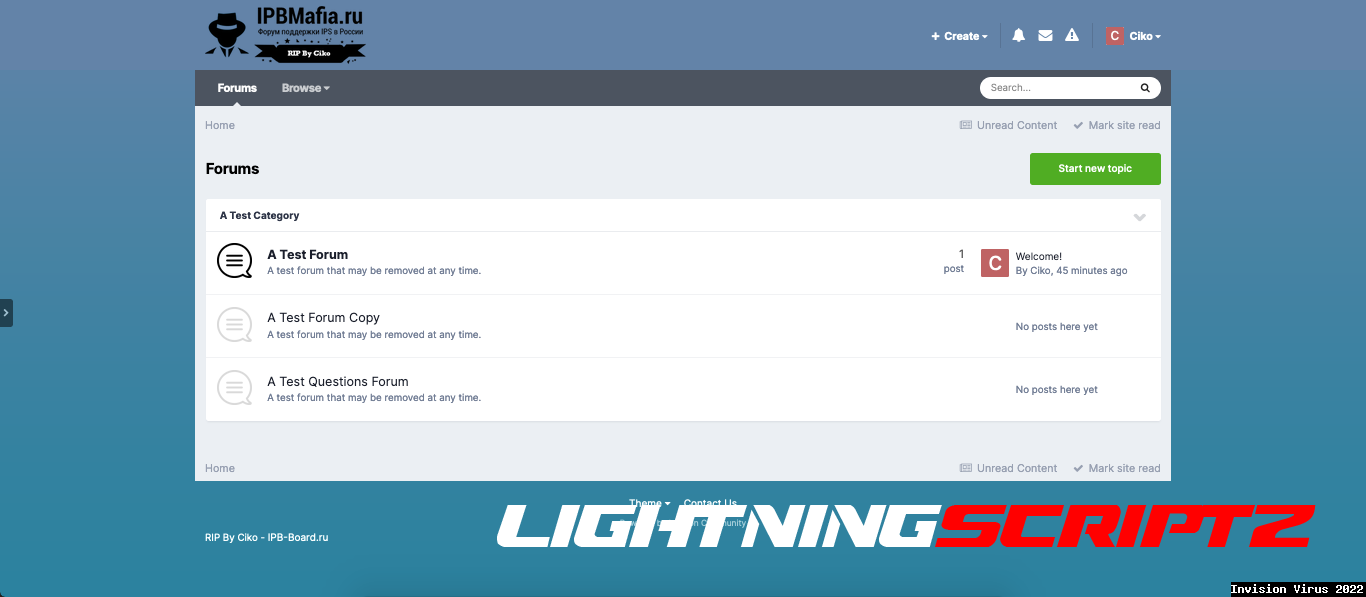Expand the left side panel arrow
The image size is (1366, 597).
click(6, 313)
